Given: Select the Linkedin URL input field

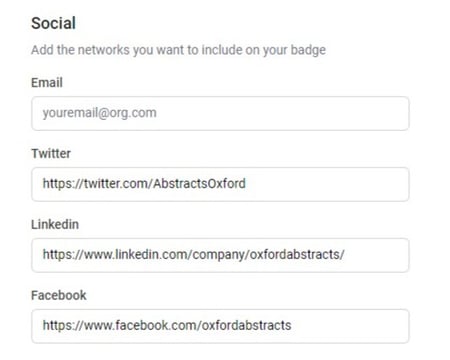Looking at the screenshot, I should [x=220, y=255].
